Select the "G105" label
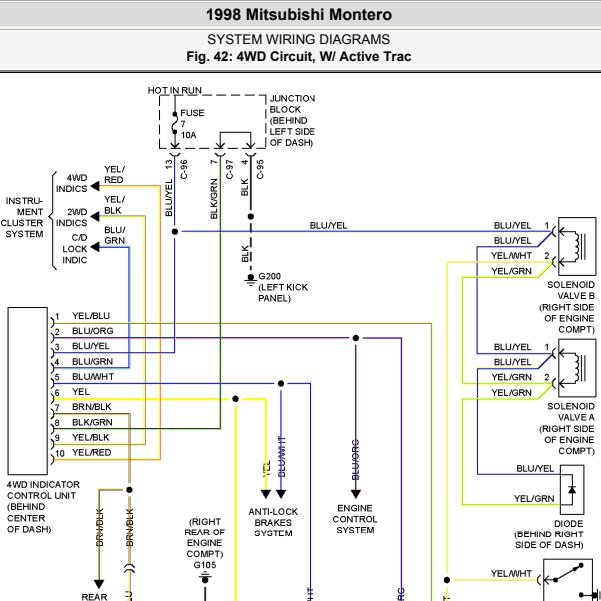Viewport: 601px width, 601px height. point(205,565)
